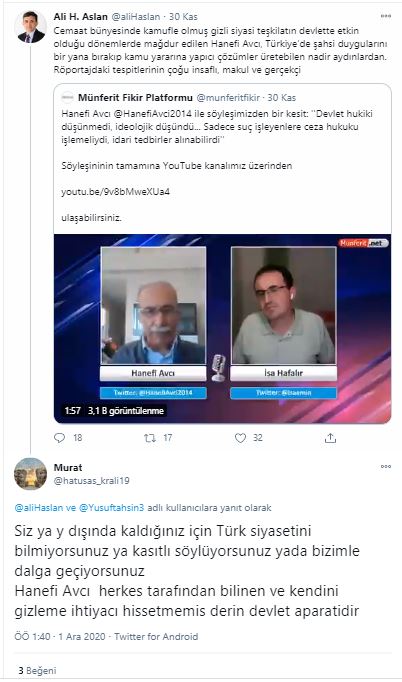Retweet Ali H. Aslan's tweet
The height and width of the screenshot is (682, 402).
tap(150, 438)
